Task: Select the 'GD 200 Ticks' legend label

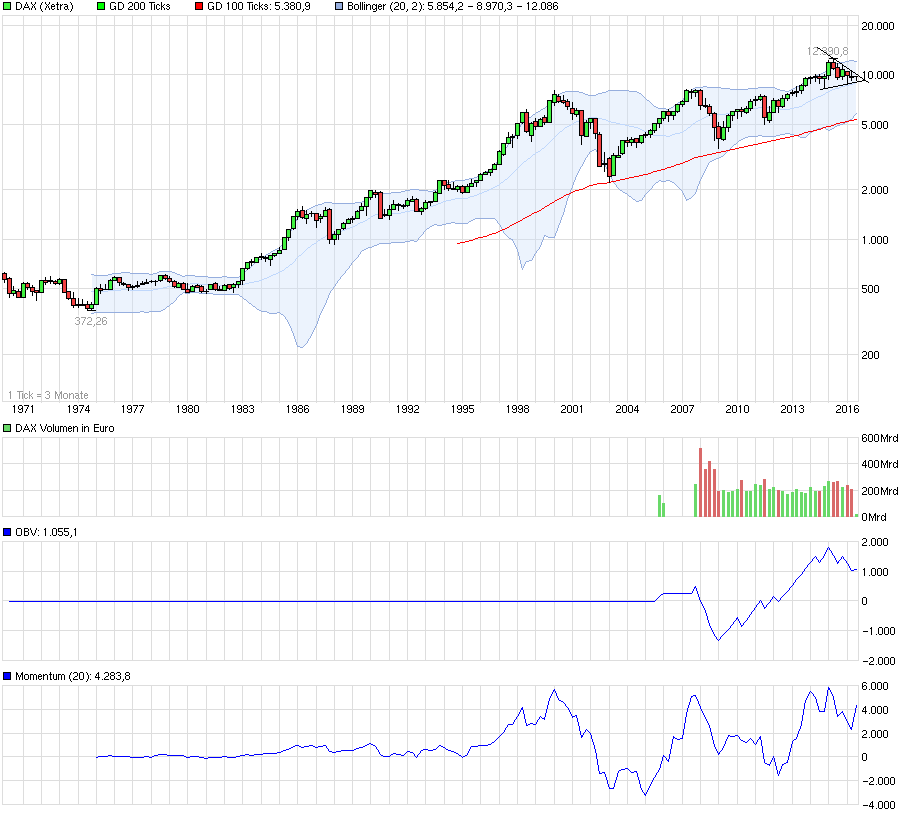Action: pos(139,6)
